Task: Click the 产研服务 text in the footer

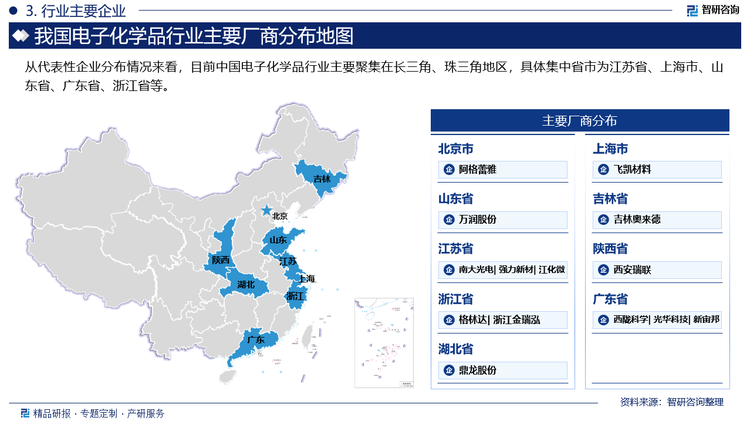Action: coord(145,413)
